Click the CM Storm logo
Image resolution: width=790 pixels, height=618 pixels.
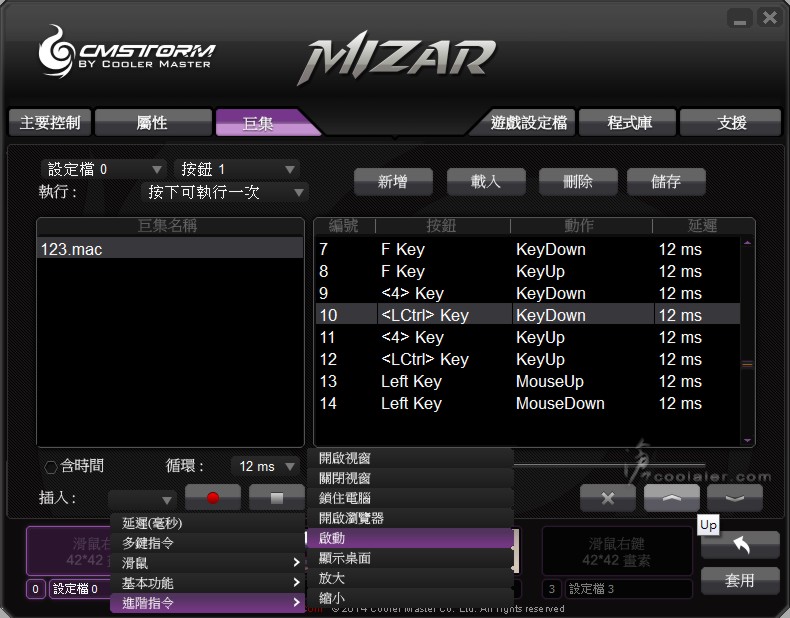click(x=126, y=52)
